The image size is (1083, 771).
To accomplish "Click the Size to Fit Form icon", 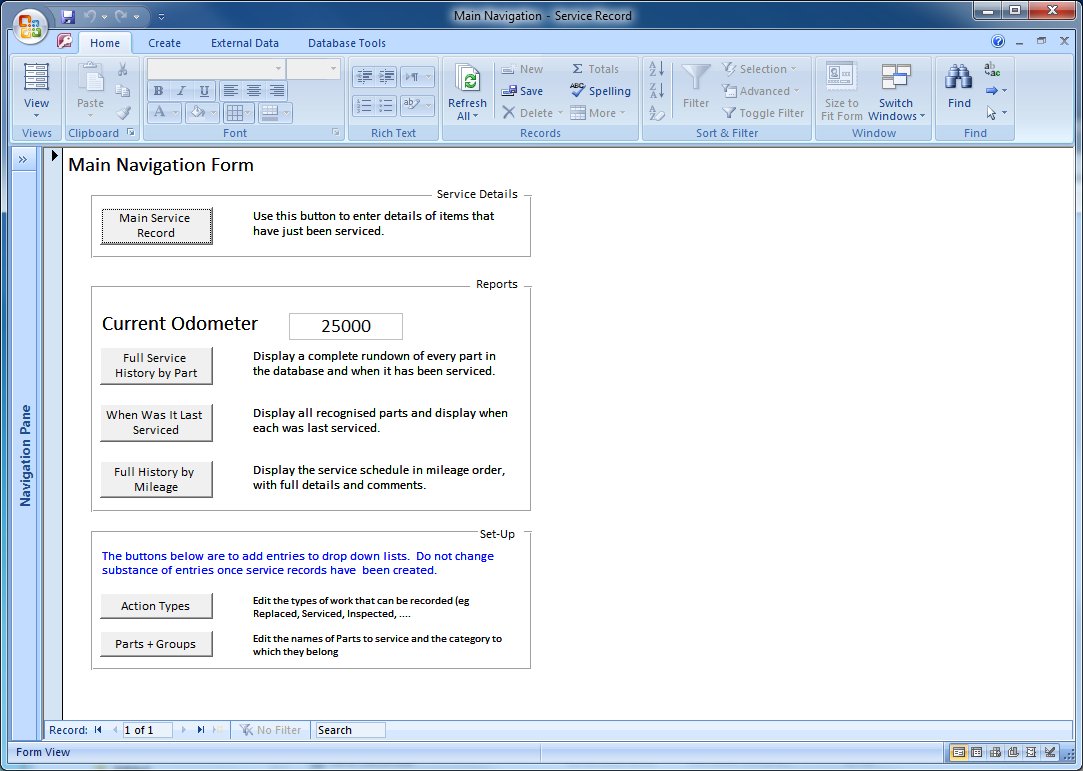I will tap(841, 77).
